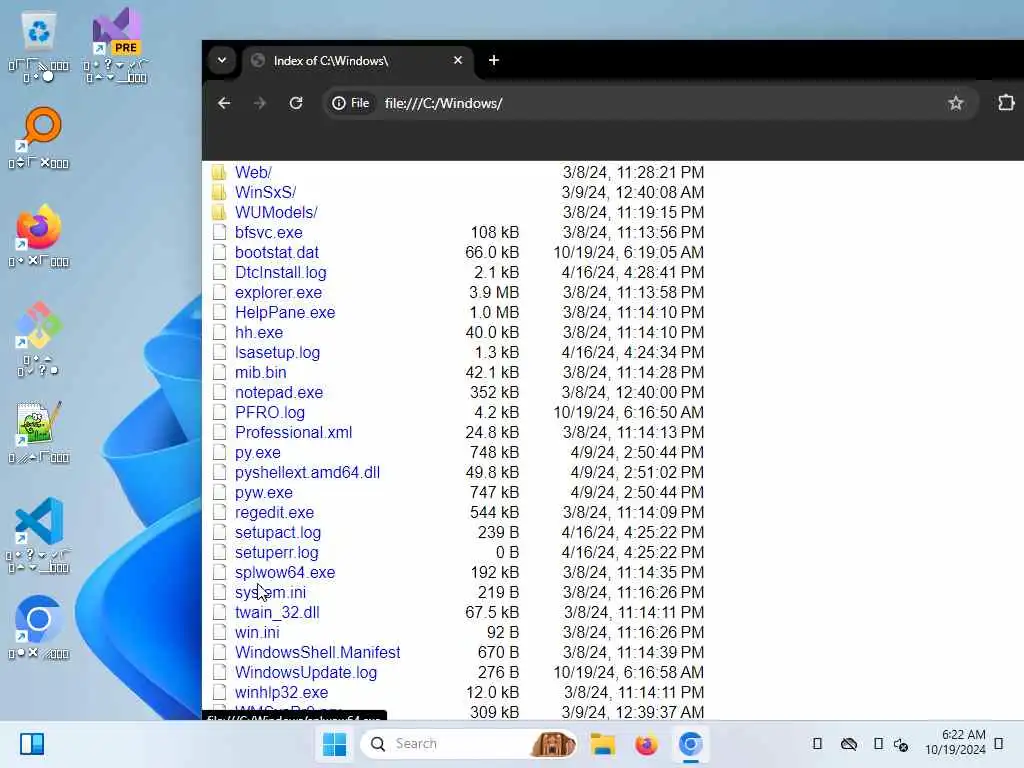Viewport: 1024px width, 768px height.
Task: Open the extensions puzzle icon
Action: pyautogui.click(x=1006, y=103)
